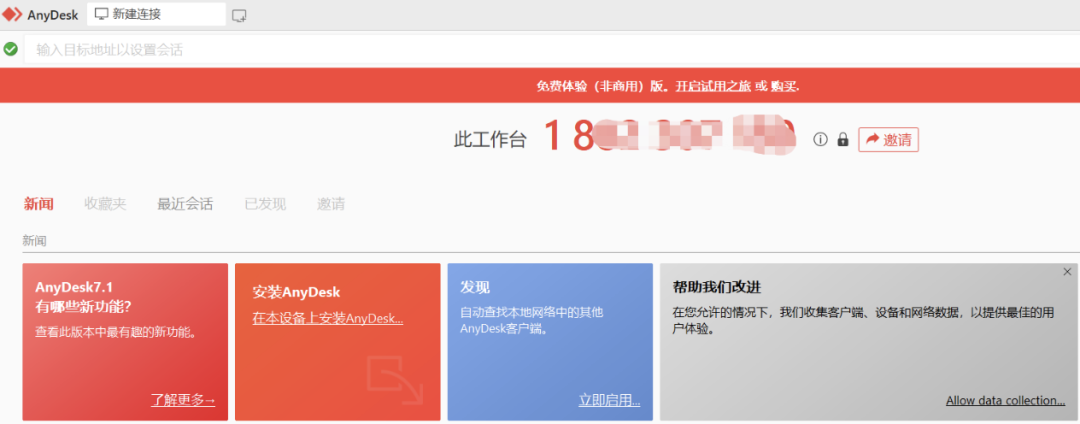This screenshot has width=1080, height=424.
Task: Click the 帮助我们改进 heading
Action: (716, 287)
